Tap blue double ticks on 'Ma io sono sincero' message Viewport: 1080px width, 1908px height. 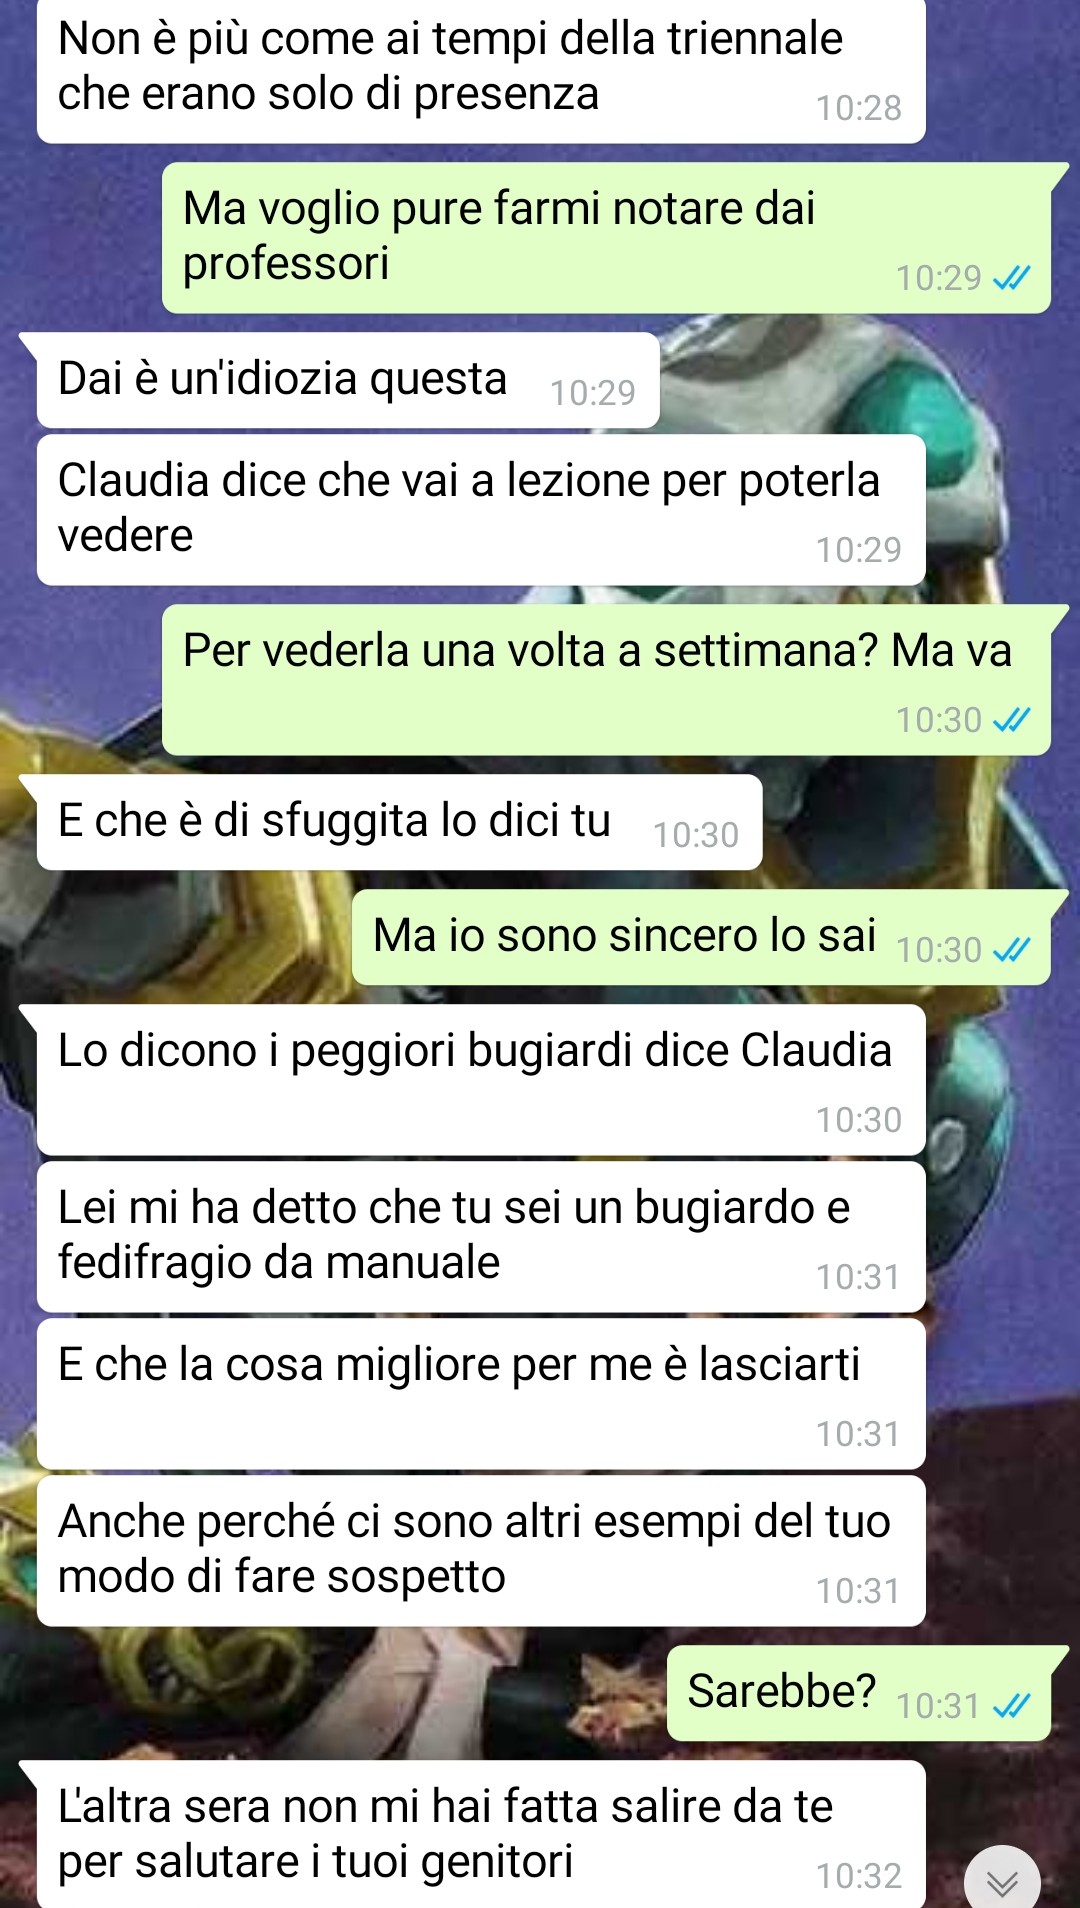[1011, 950]
